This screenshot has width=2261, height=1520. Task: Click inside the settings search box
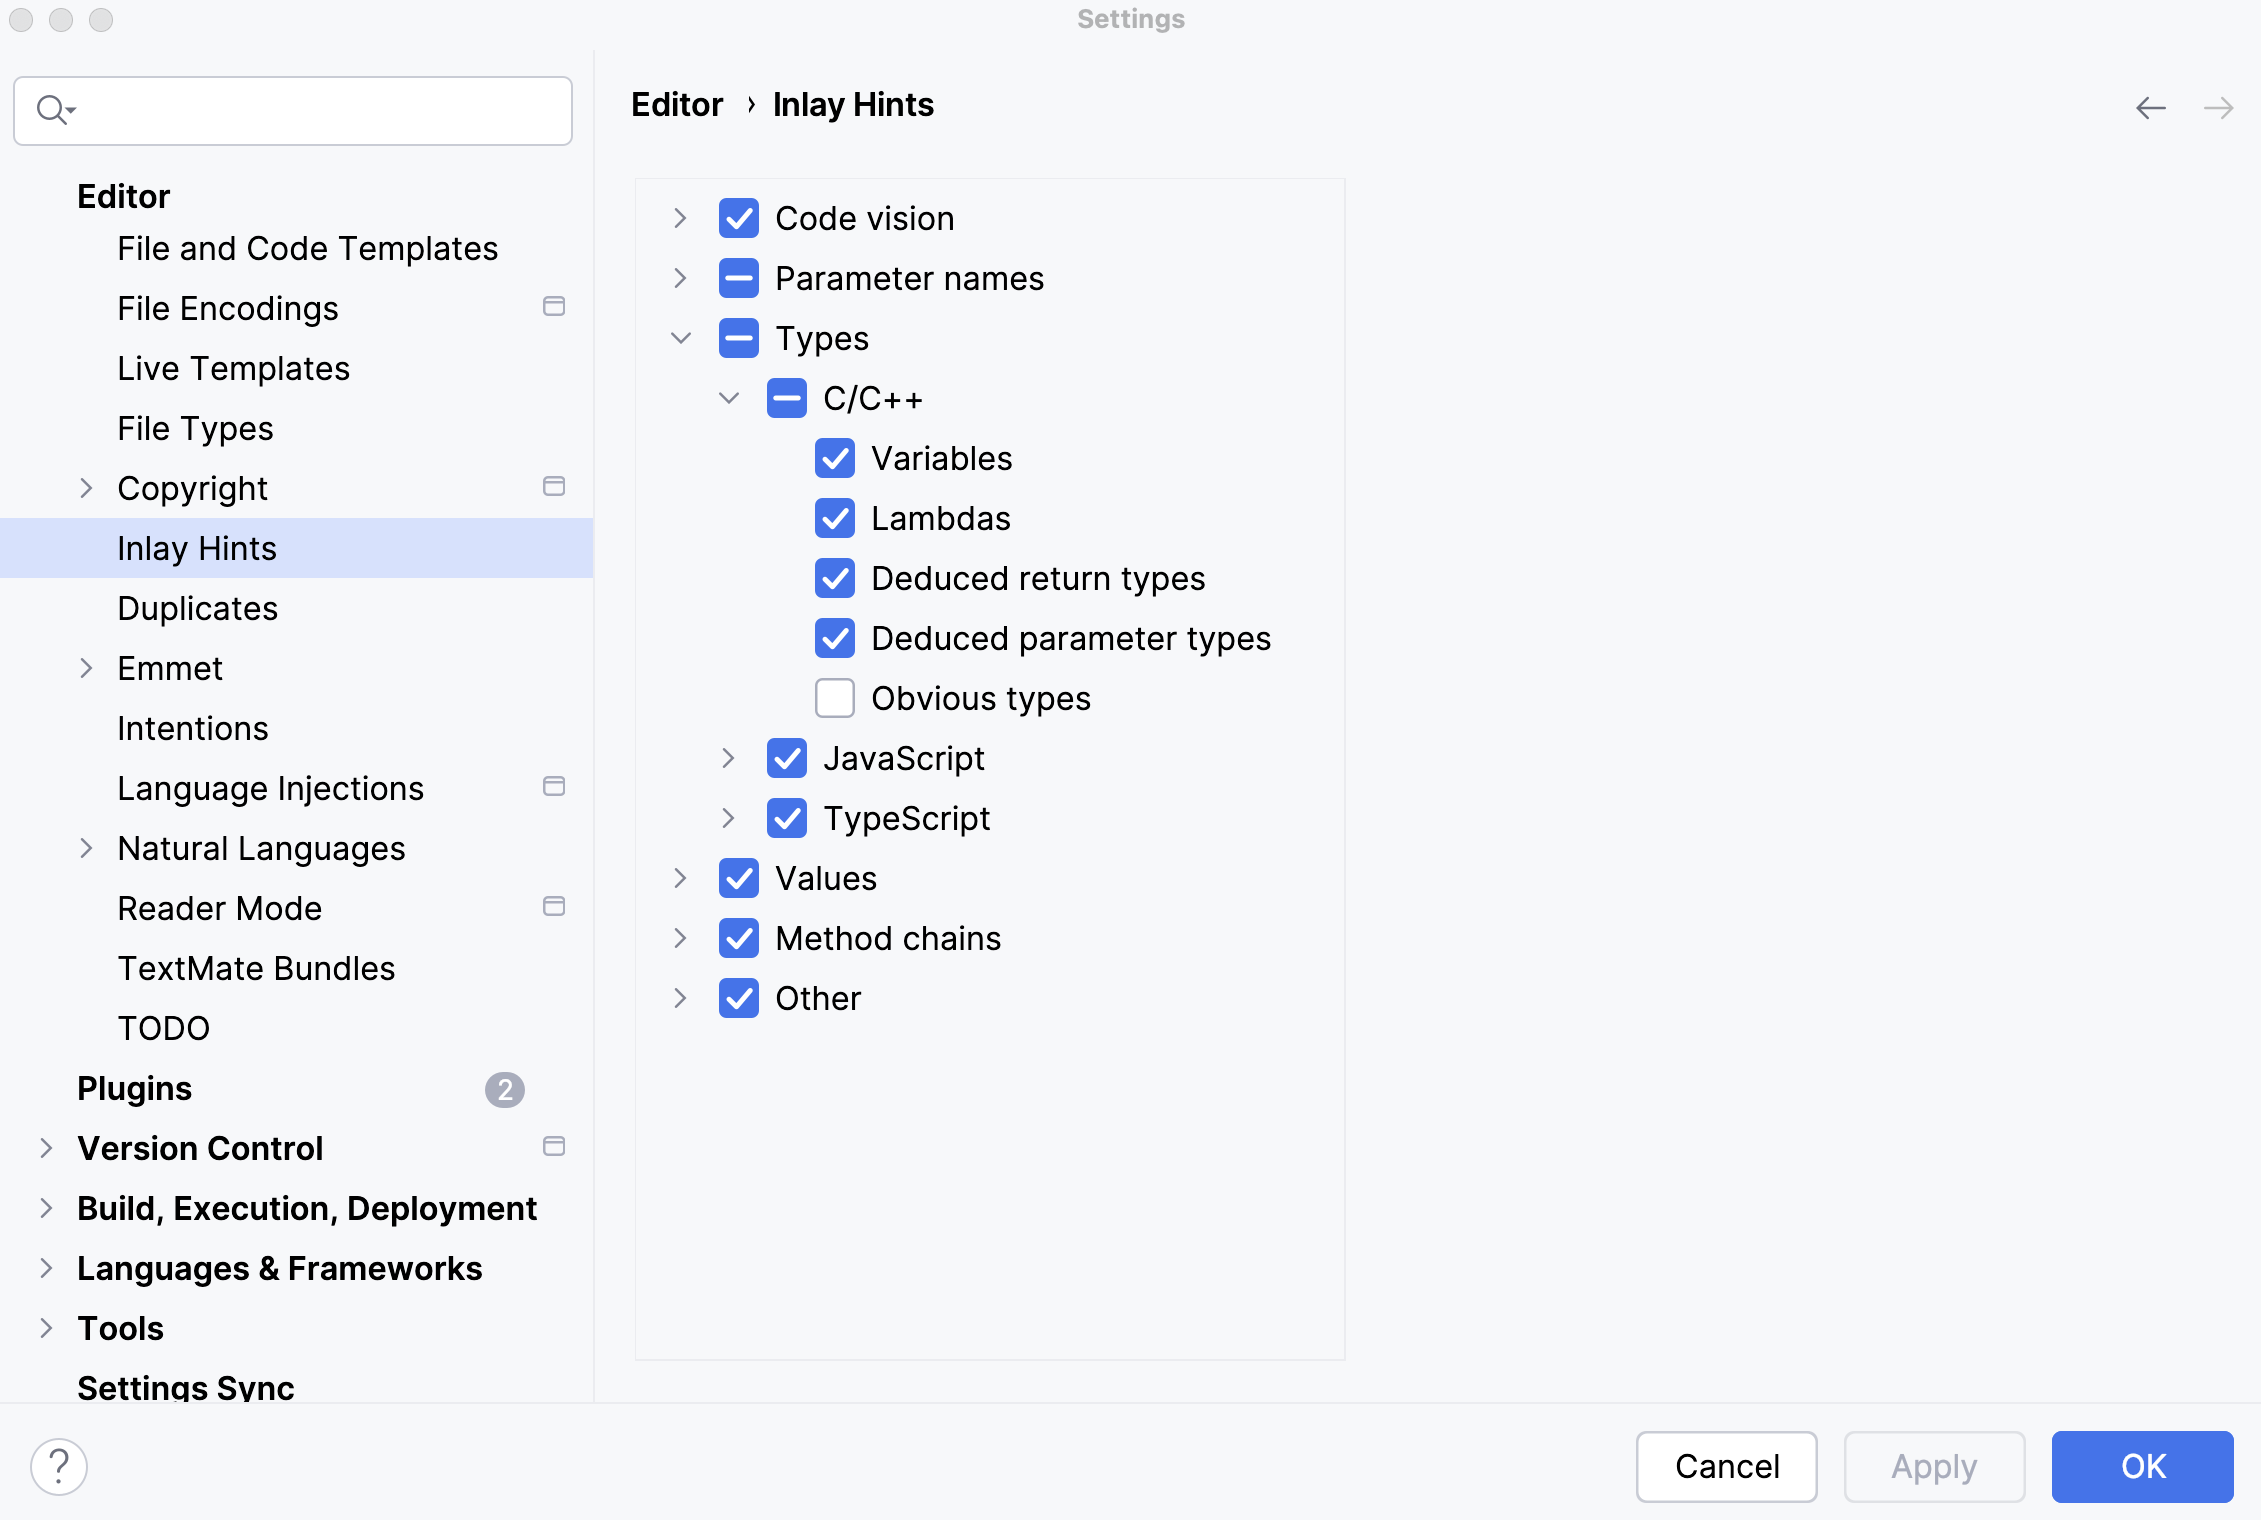[x=300, y=110]
